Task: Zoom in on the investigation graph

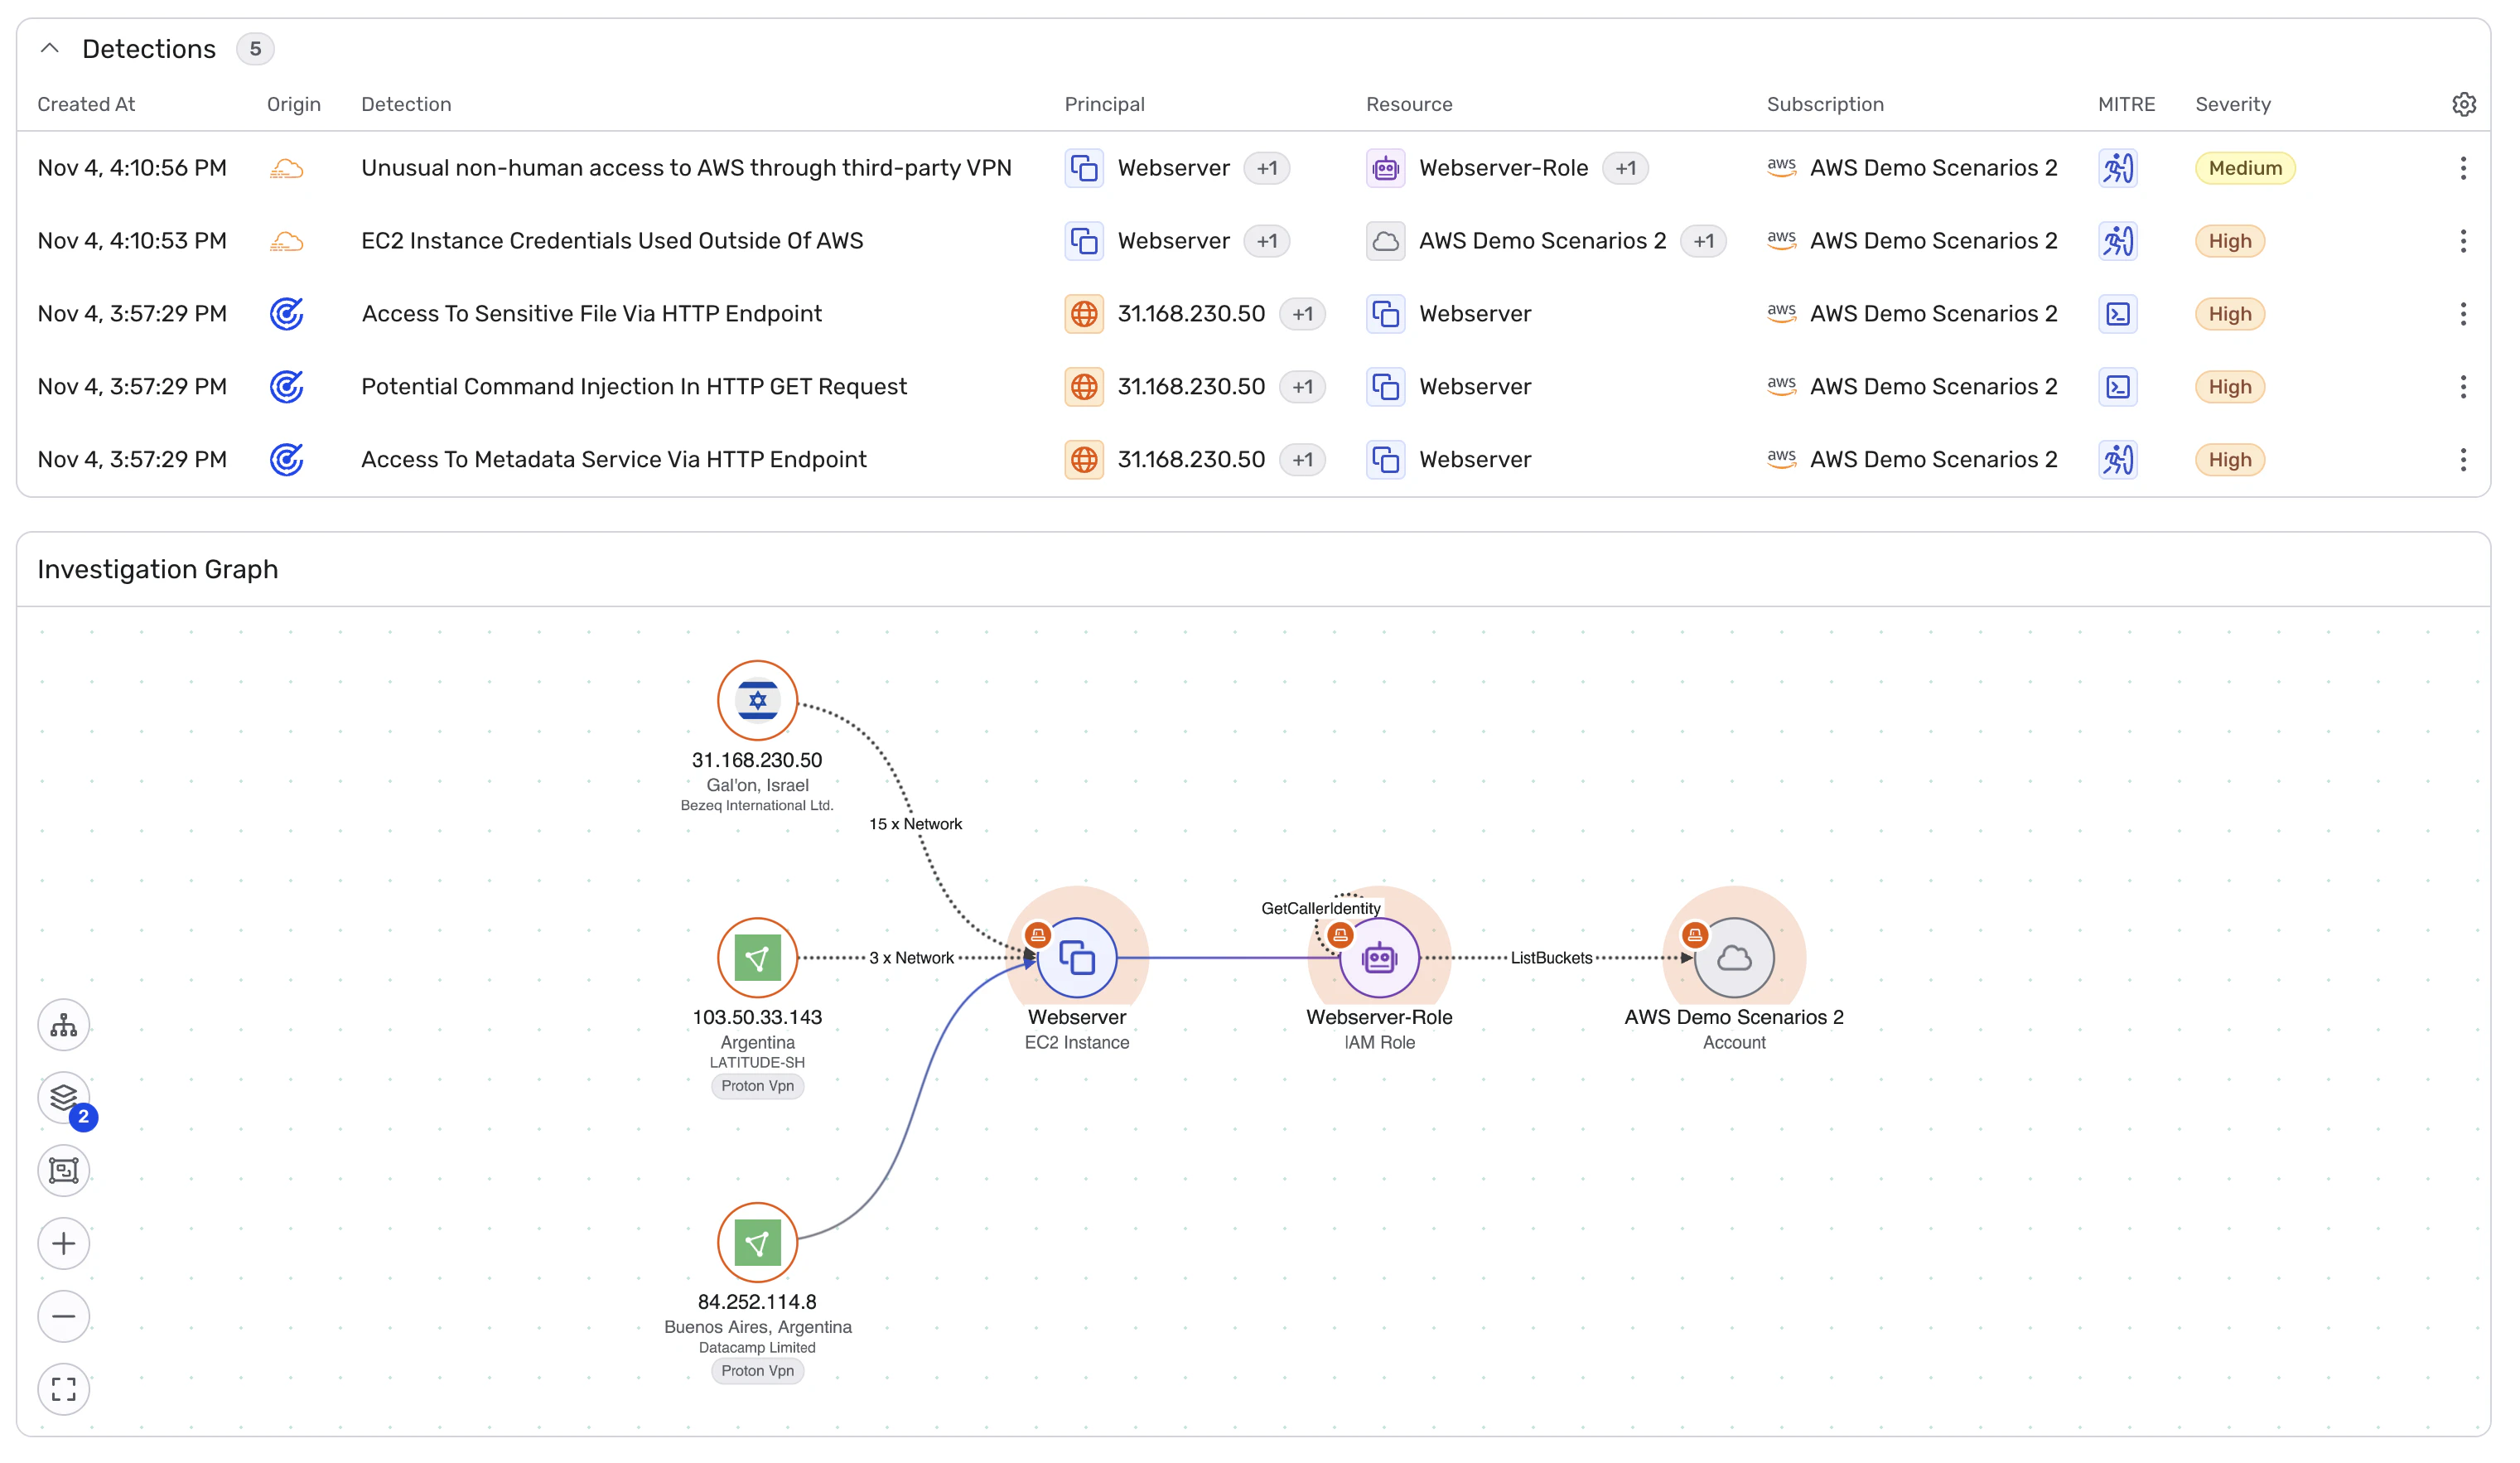Action: click(x=64, y=1244)
